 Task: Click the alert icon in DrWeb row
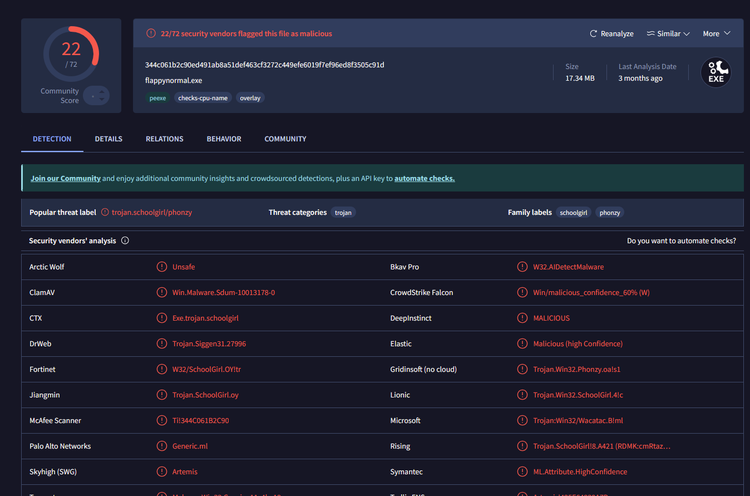pyautogui.click(x=162, y=343)
